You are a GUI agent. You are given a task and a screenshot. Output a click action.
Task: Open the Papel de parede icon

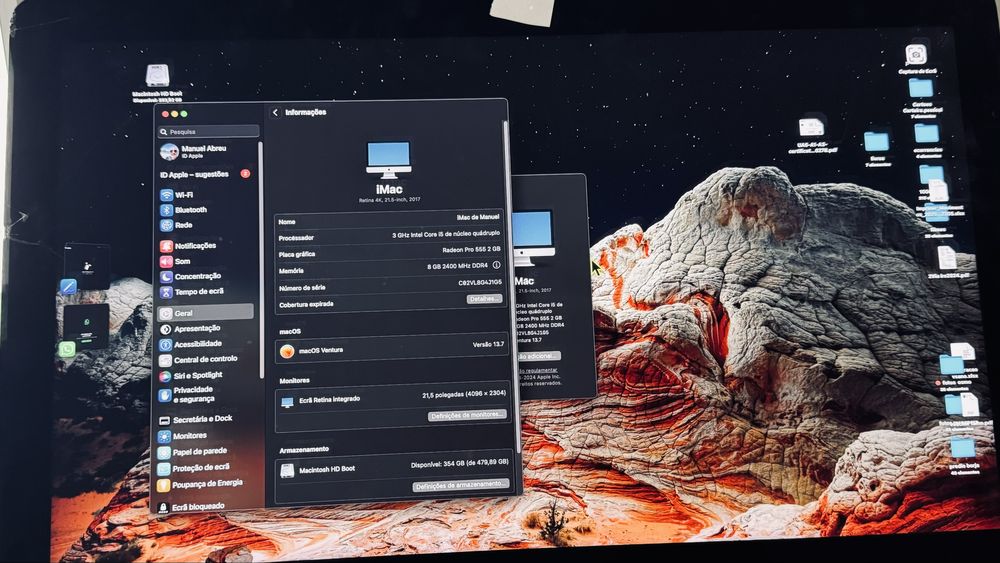point(164,453)
